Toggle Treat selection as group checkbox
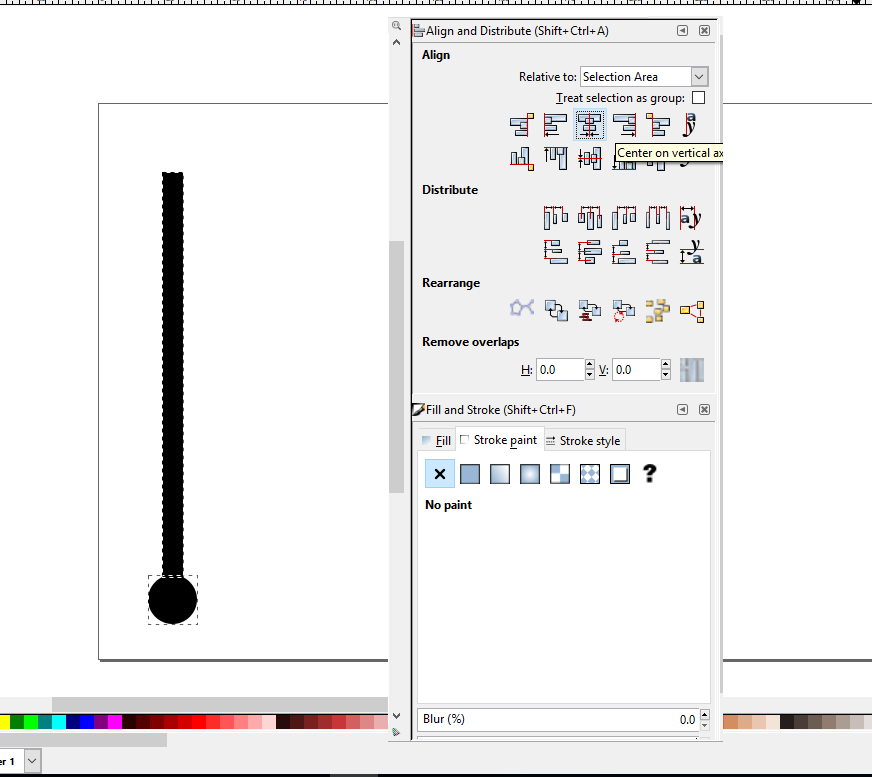 (x=698, y=98)
